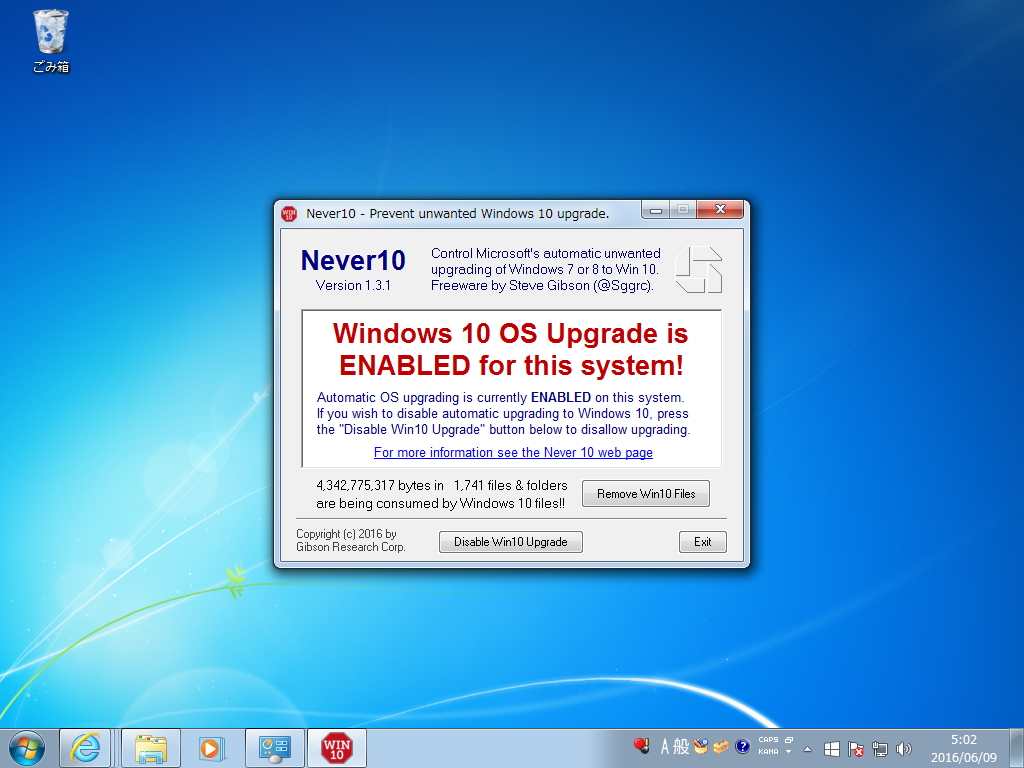Toggle the CAPS indicator on the language bar
This screenshot has height=768, width=1024.
[x=768, y=740]
